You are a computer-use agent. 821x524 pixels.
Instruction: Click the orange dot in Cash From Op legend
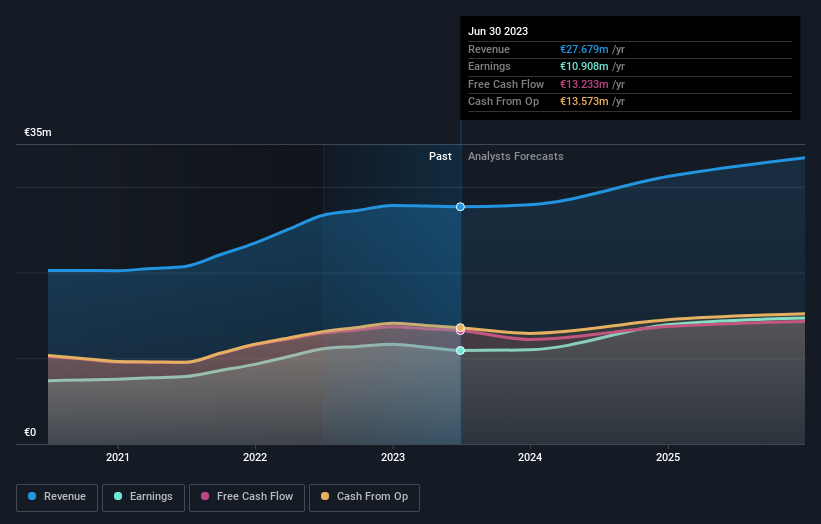325,496
